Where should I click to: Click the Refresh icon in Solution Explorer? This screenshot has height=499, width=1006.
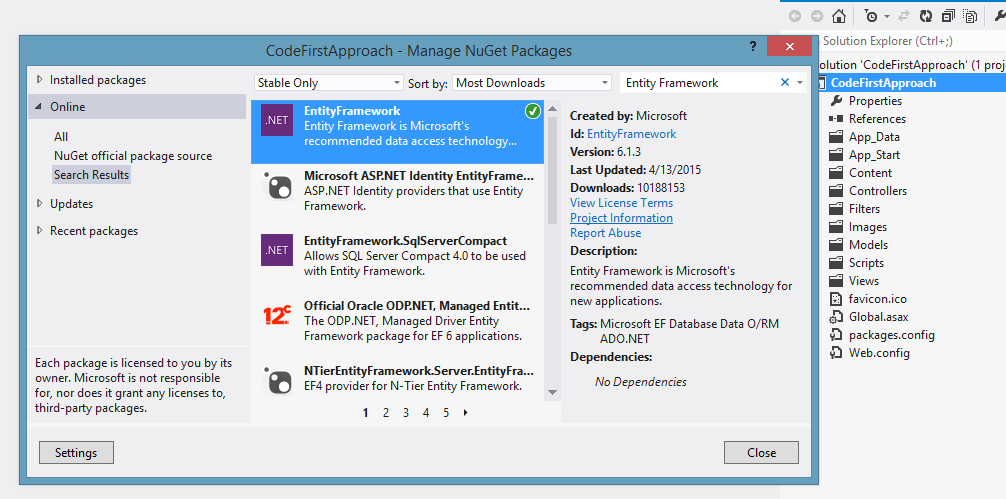(926, 16)
